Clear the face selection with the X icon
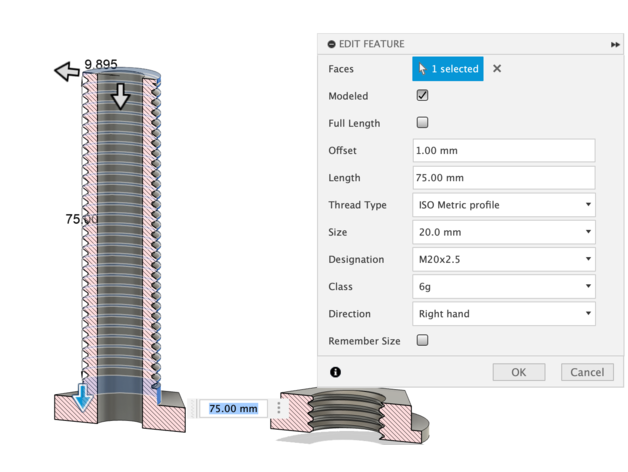This screenshot has width=628, height=472. pyautogui.click(x=497, y=69)
